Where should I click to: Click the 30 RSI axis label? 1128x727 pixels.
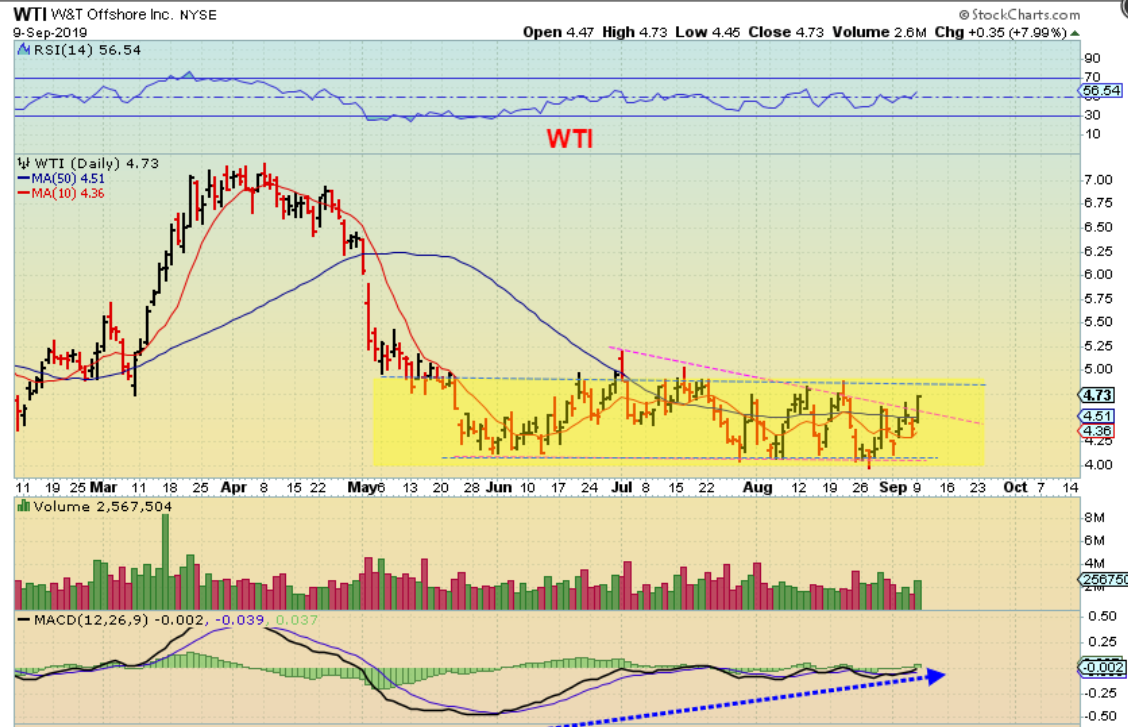(1092, 115)
